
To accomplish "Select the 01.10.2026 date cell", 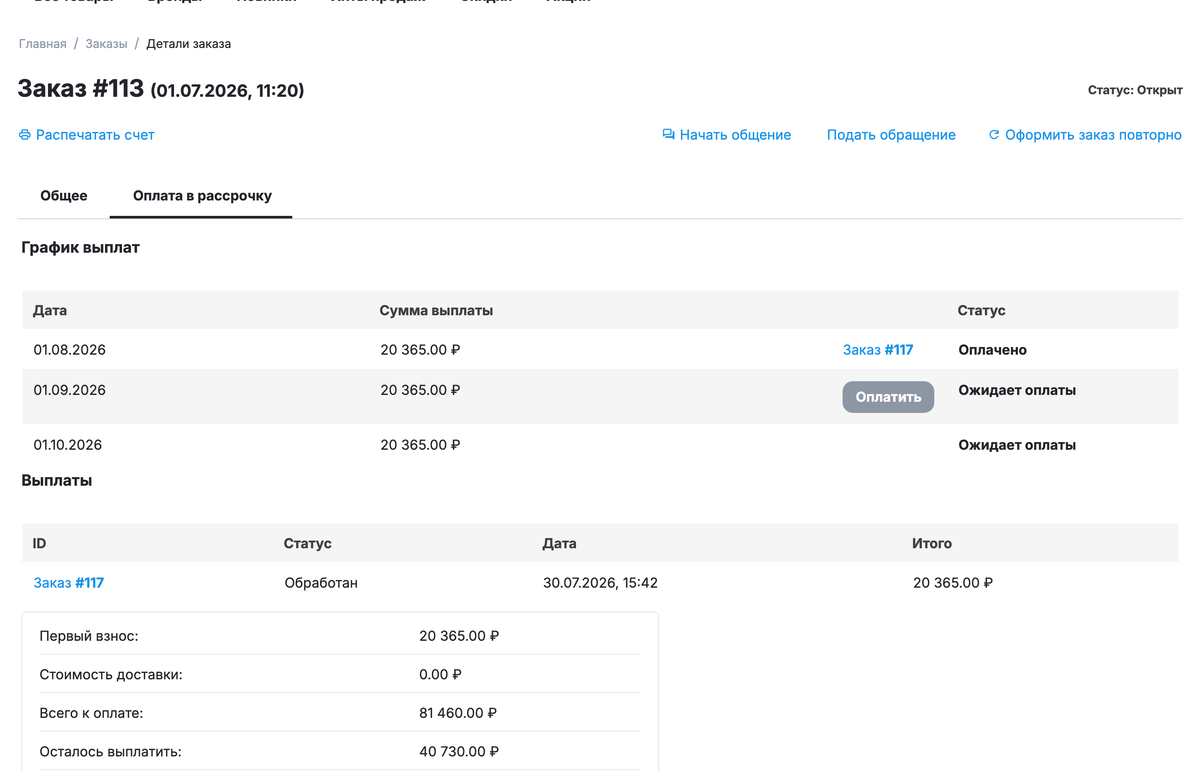I will coord(69,445).
